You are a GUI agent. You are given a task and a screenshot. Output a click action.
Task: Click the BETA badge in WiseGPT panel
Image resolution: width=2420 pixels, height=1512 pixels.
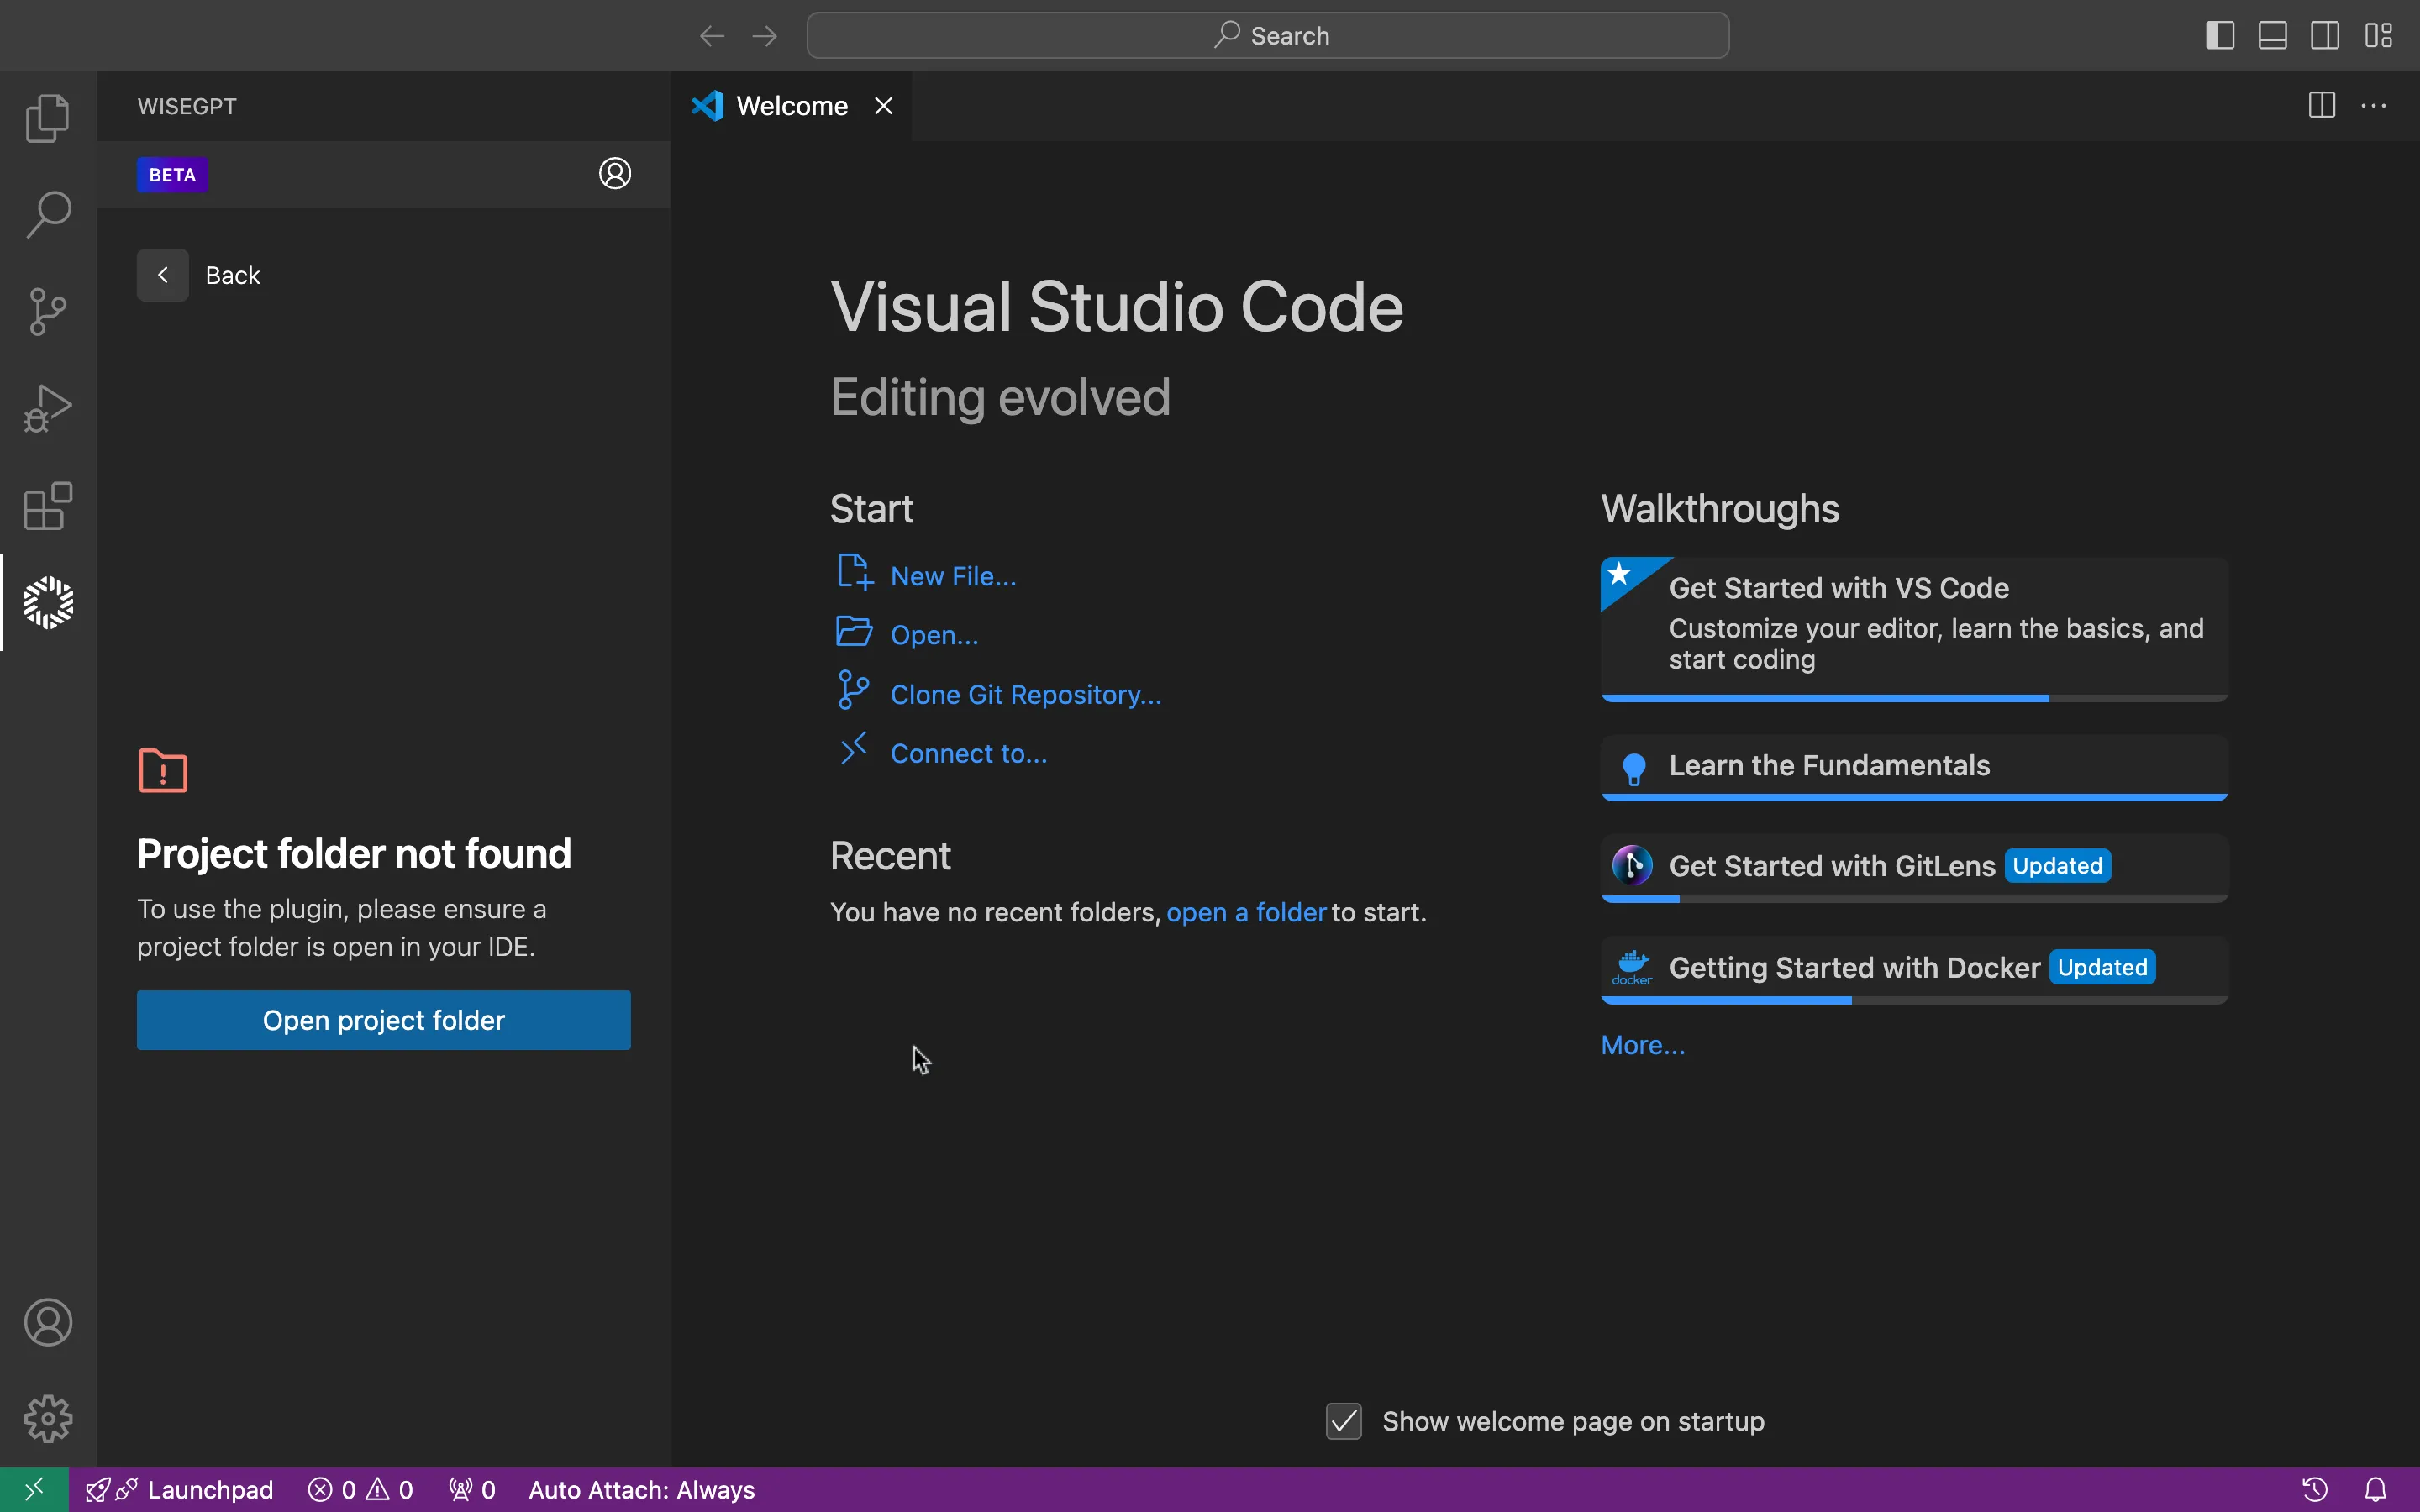(172, 175)
